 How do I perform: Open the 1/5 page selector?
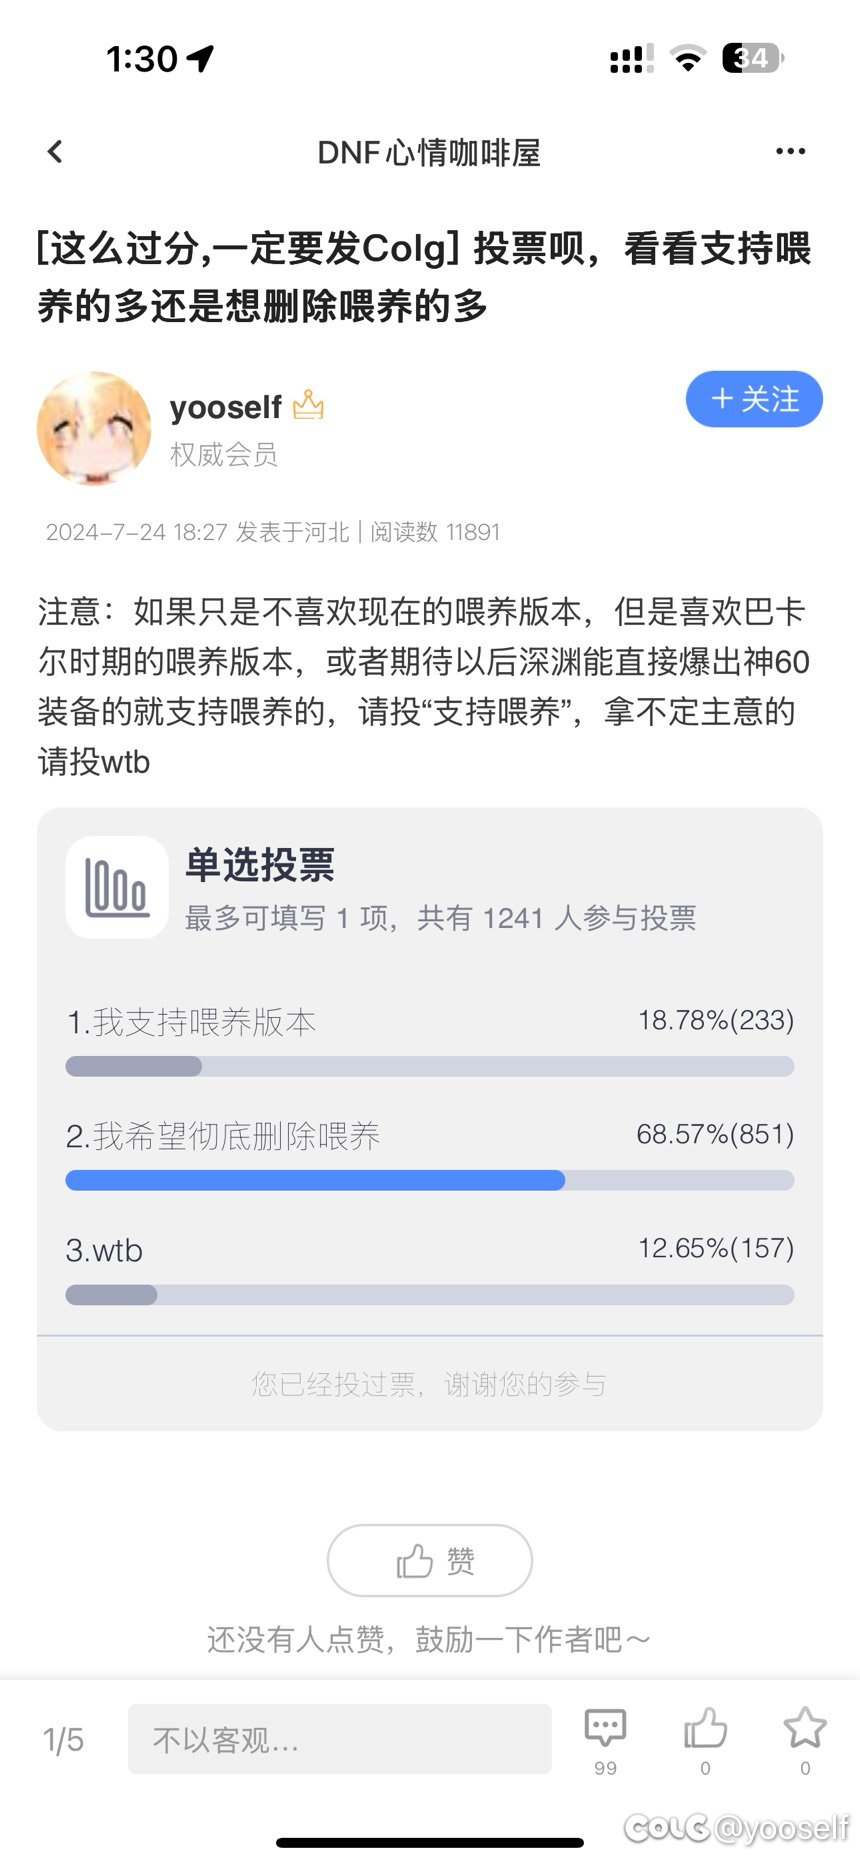point(63,1740)
